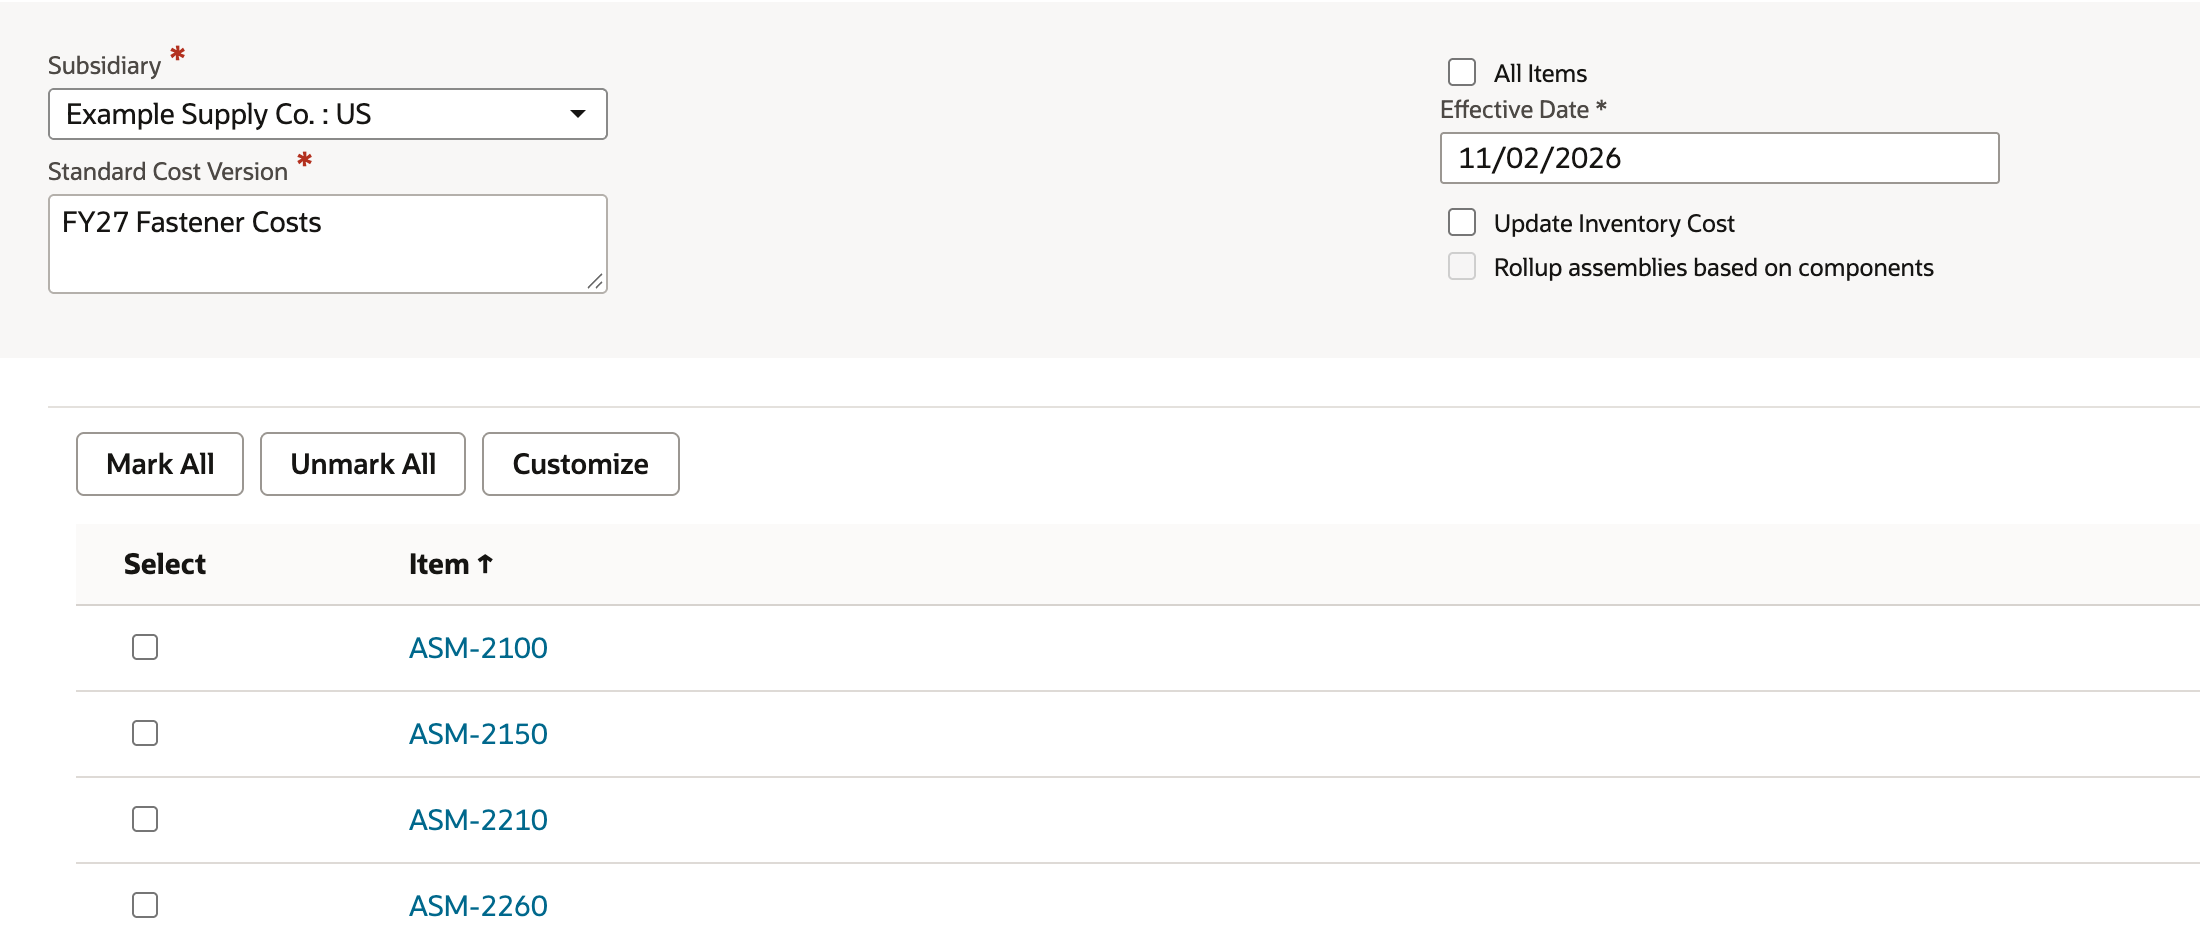This screenshot has height=944, width=2200.
Task: Select the checkbox for ASM-2210
Action: click(x=145, y=819)
